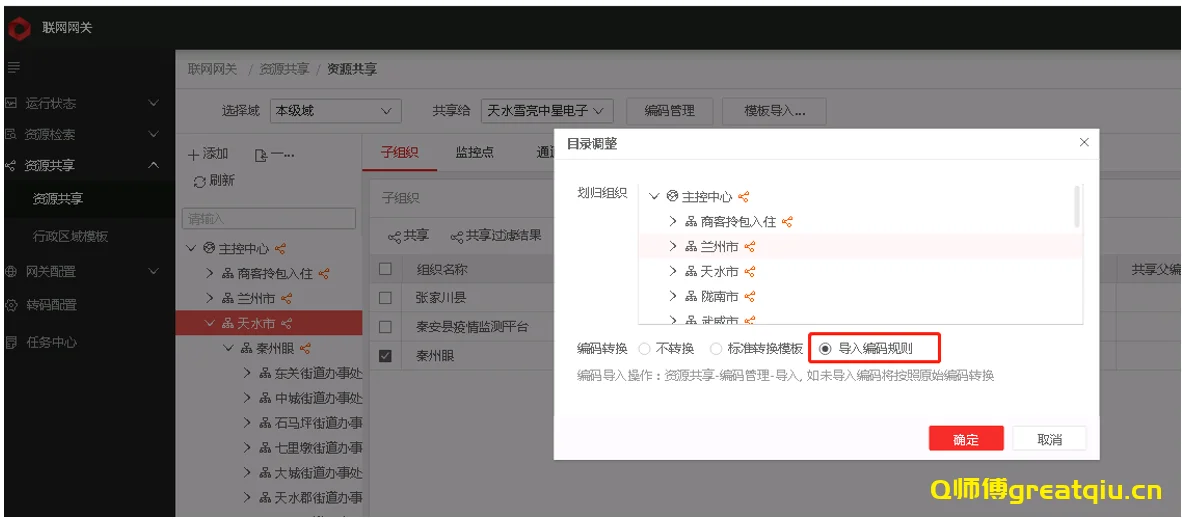
Task: Collapse the 资源共享 sidebar chevron
Action: (x=153, y=164)
